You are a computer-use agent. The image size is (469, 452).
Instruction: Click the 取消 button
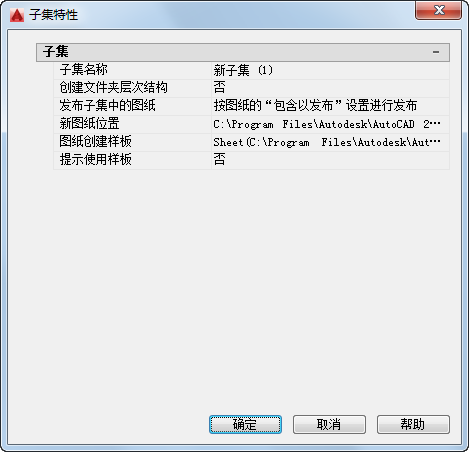pos(329,424)
